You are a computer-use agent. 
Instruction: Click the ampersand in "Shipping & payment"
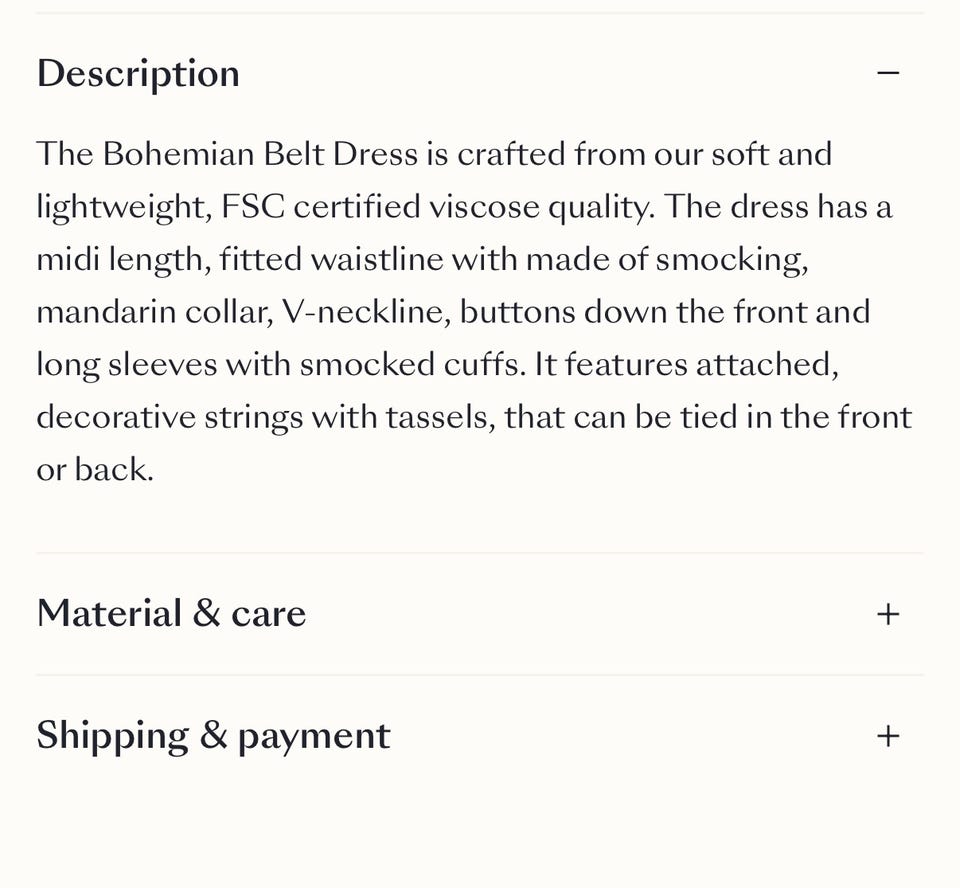click(213, 736)
